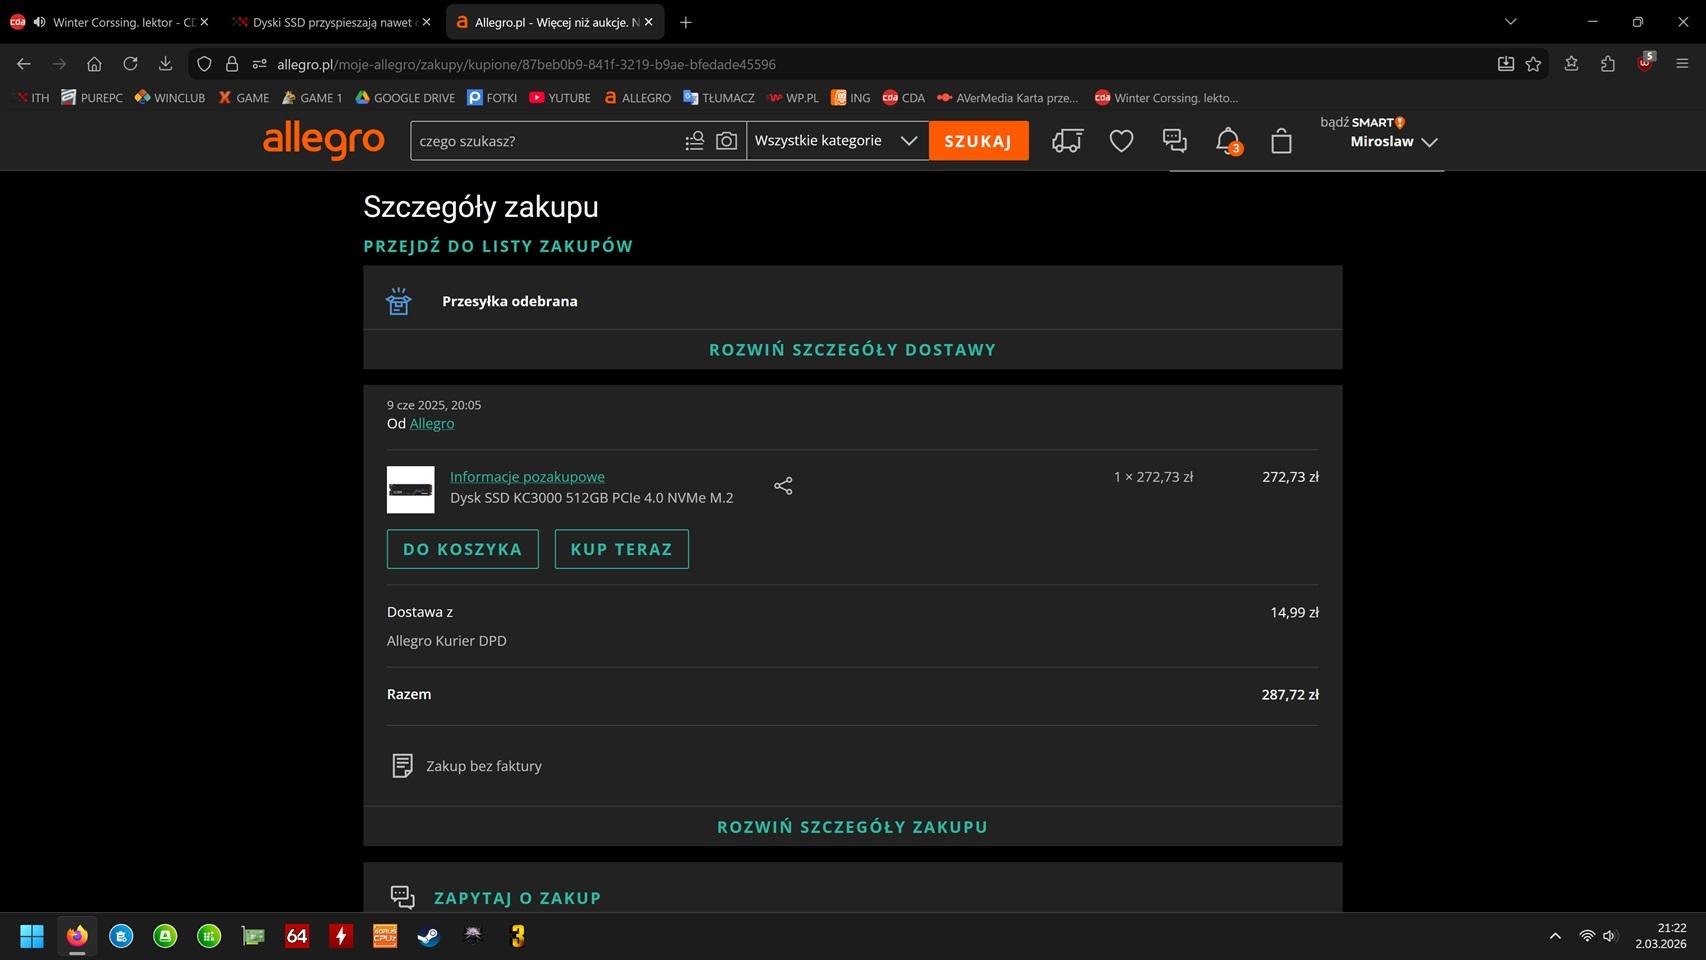
Task: Open the shopping bag cart icon
Action: pos(1281,141)
